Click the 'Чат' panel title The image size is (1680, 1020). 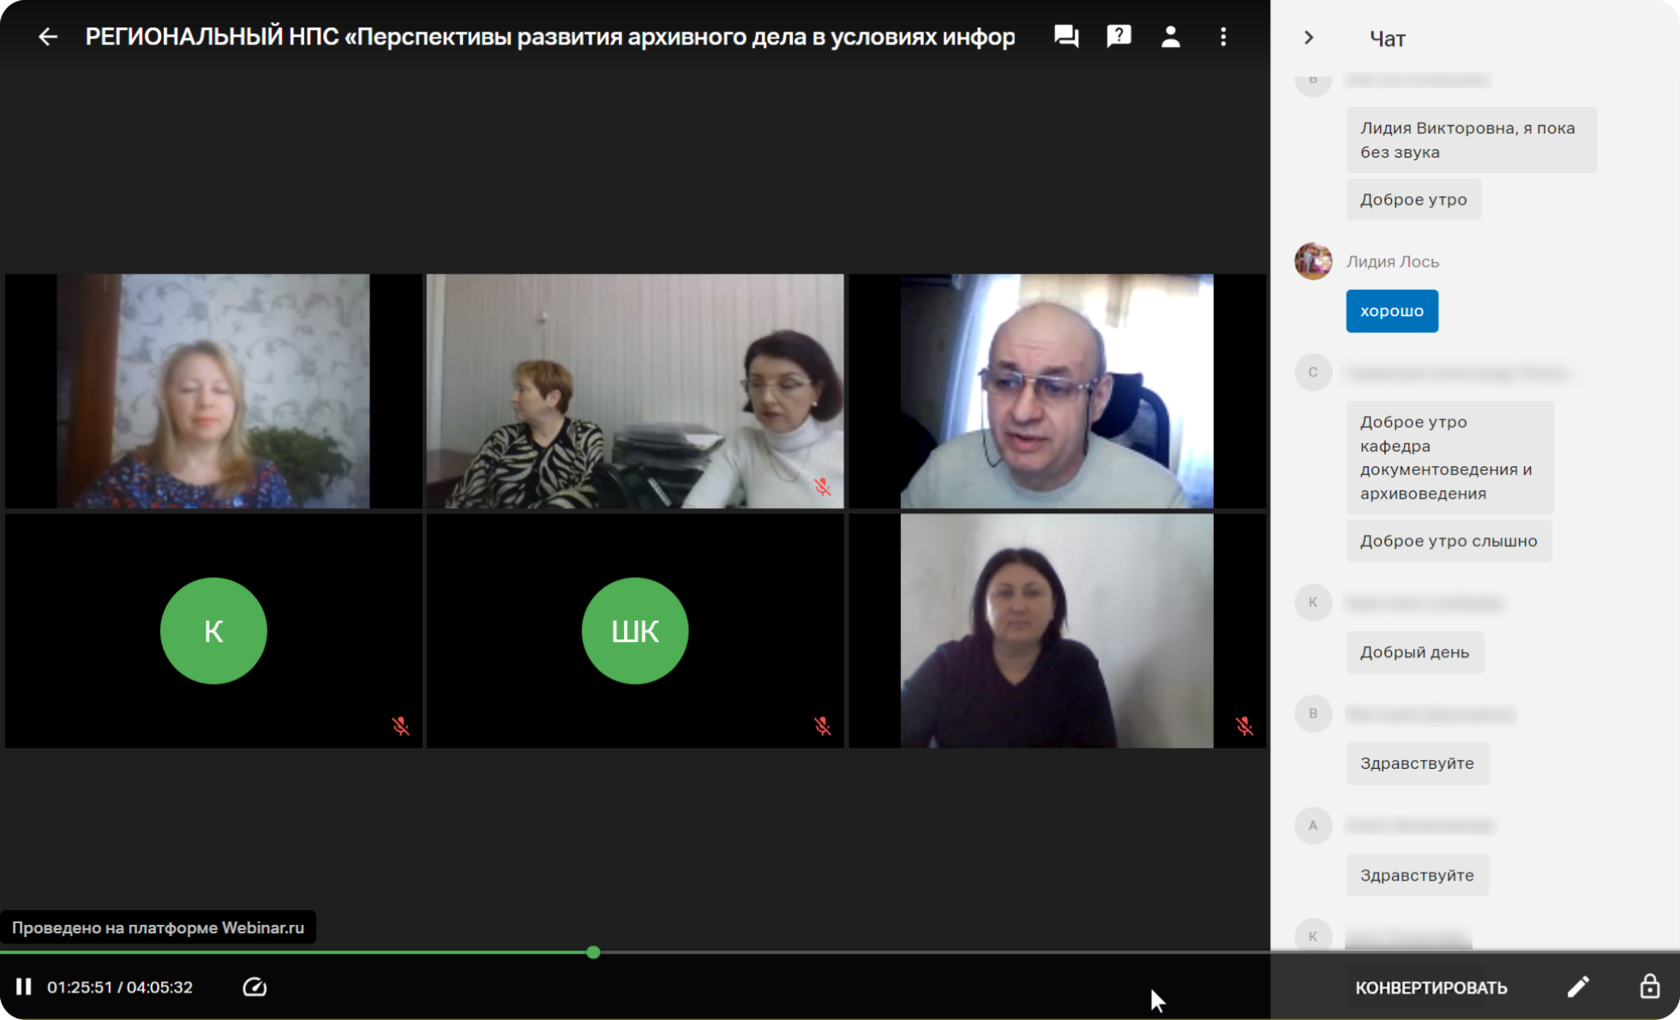coord(1387,39)
